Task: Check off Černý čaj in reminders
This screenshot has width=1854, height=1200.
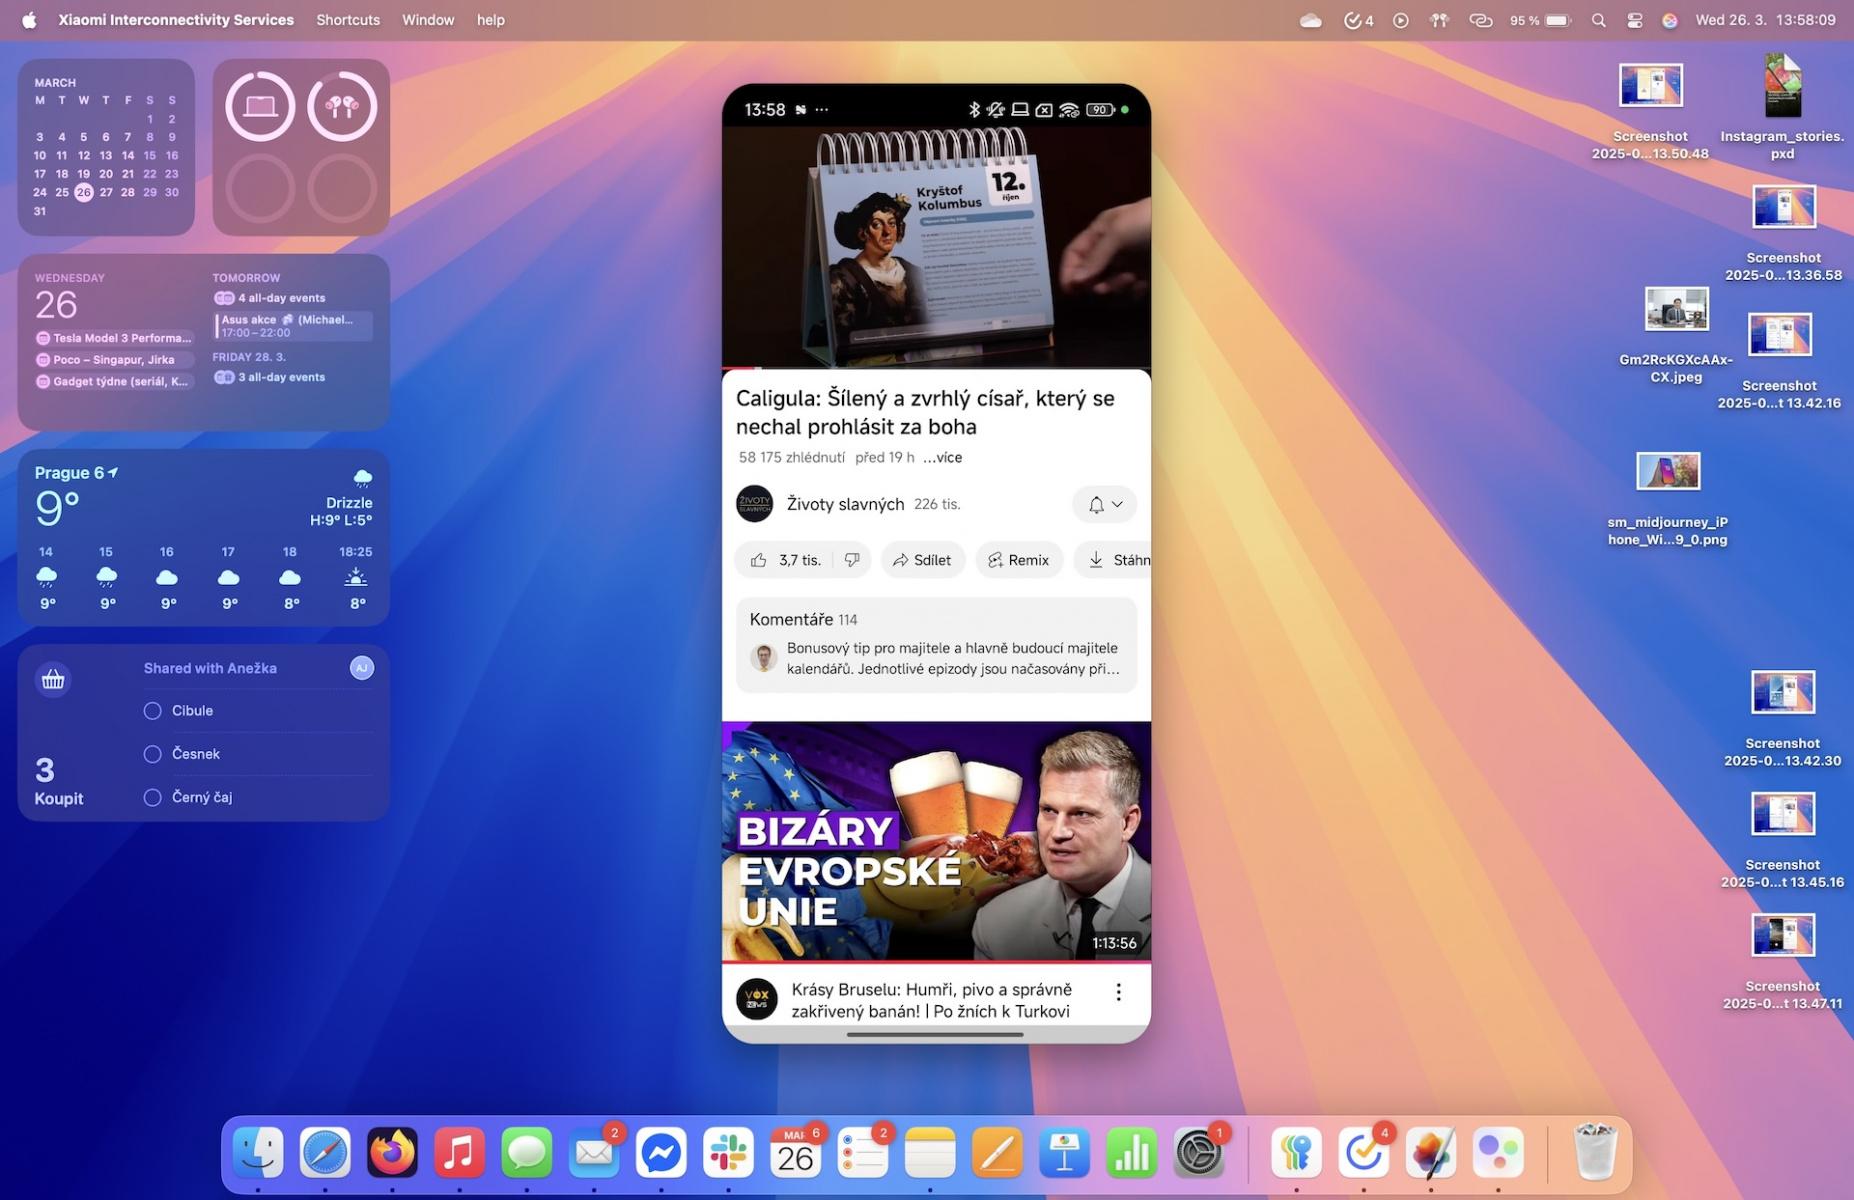Action: (x=152, y=797)
